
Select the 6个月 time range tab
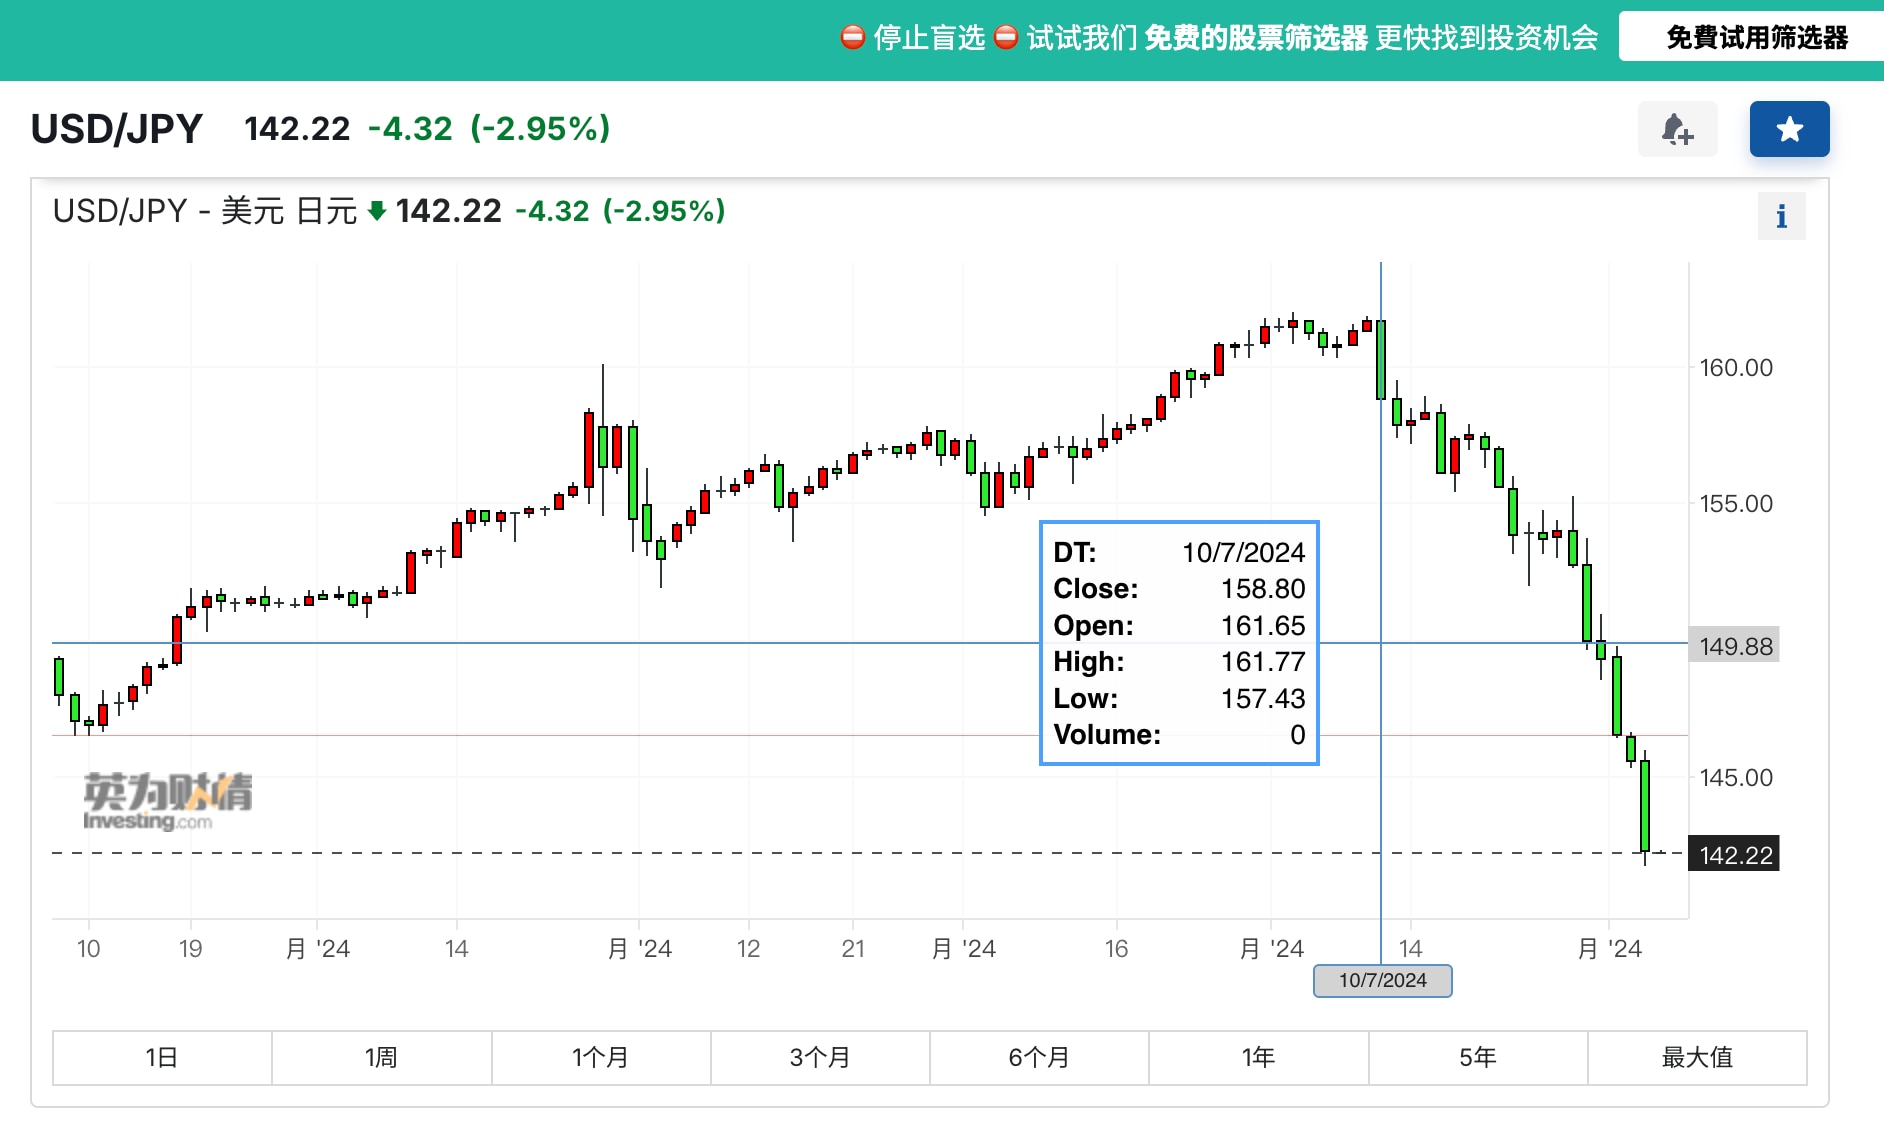pos(1039,1057)
